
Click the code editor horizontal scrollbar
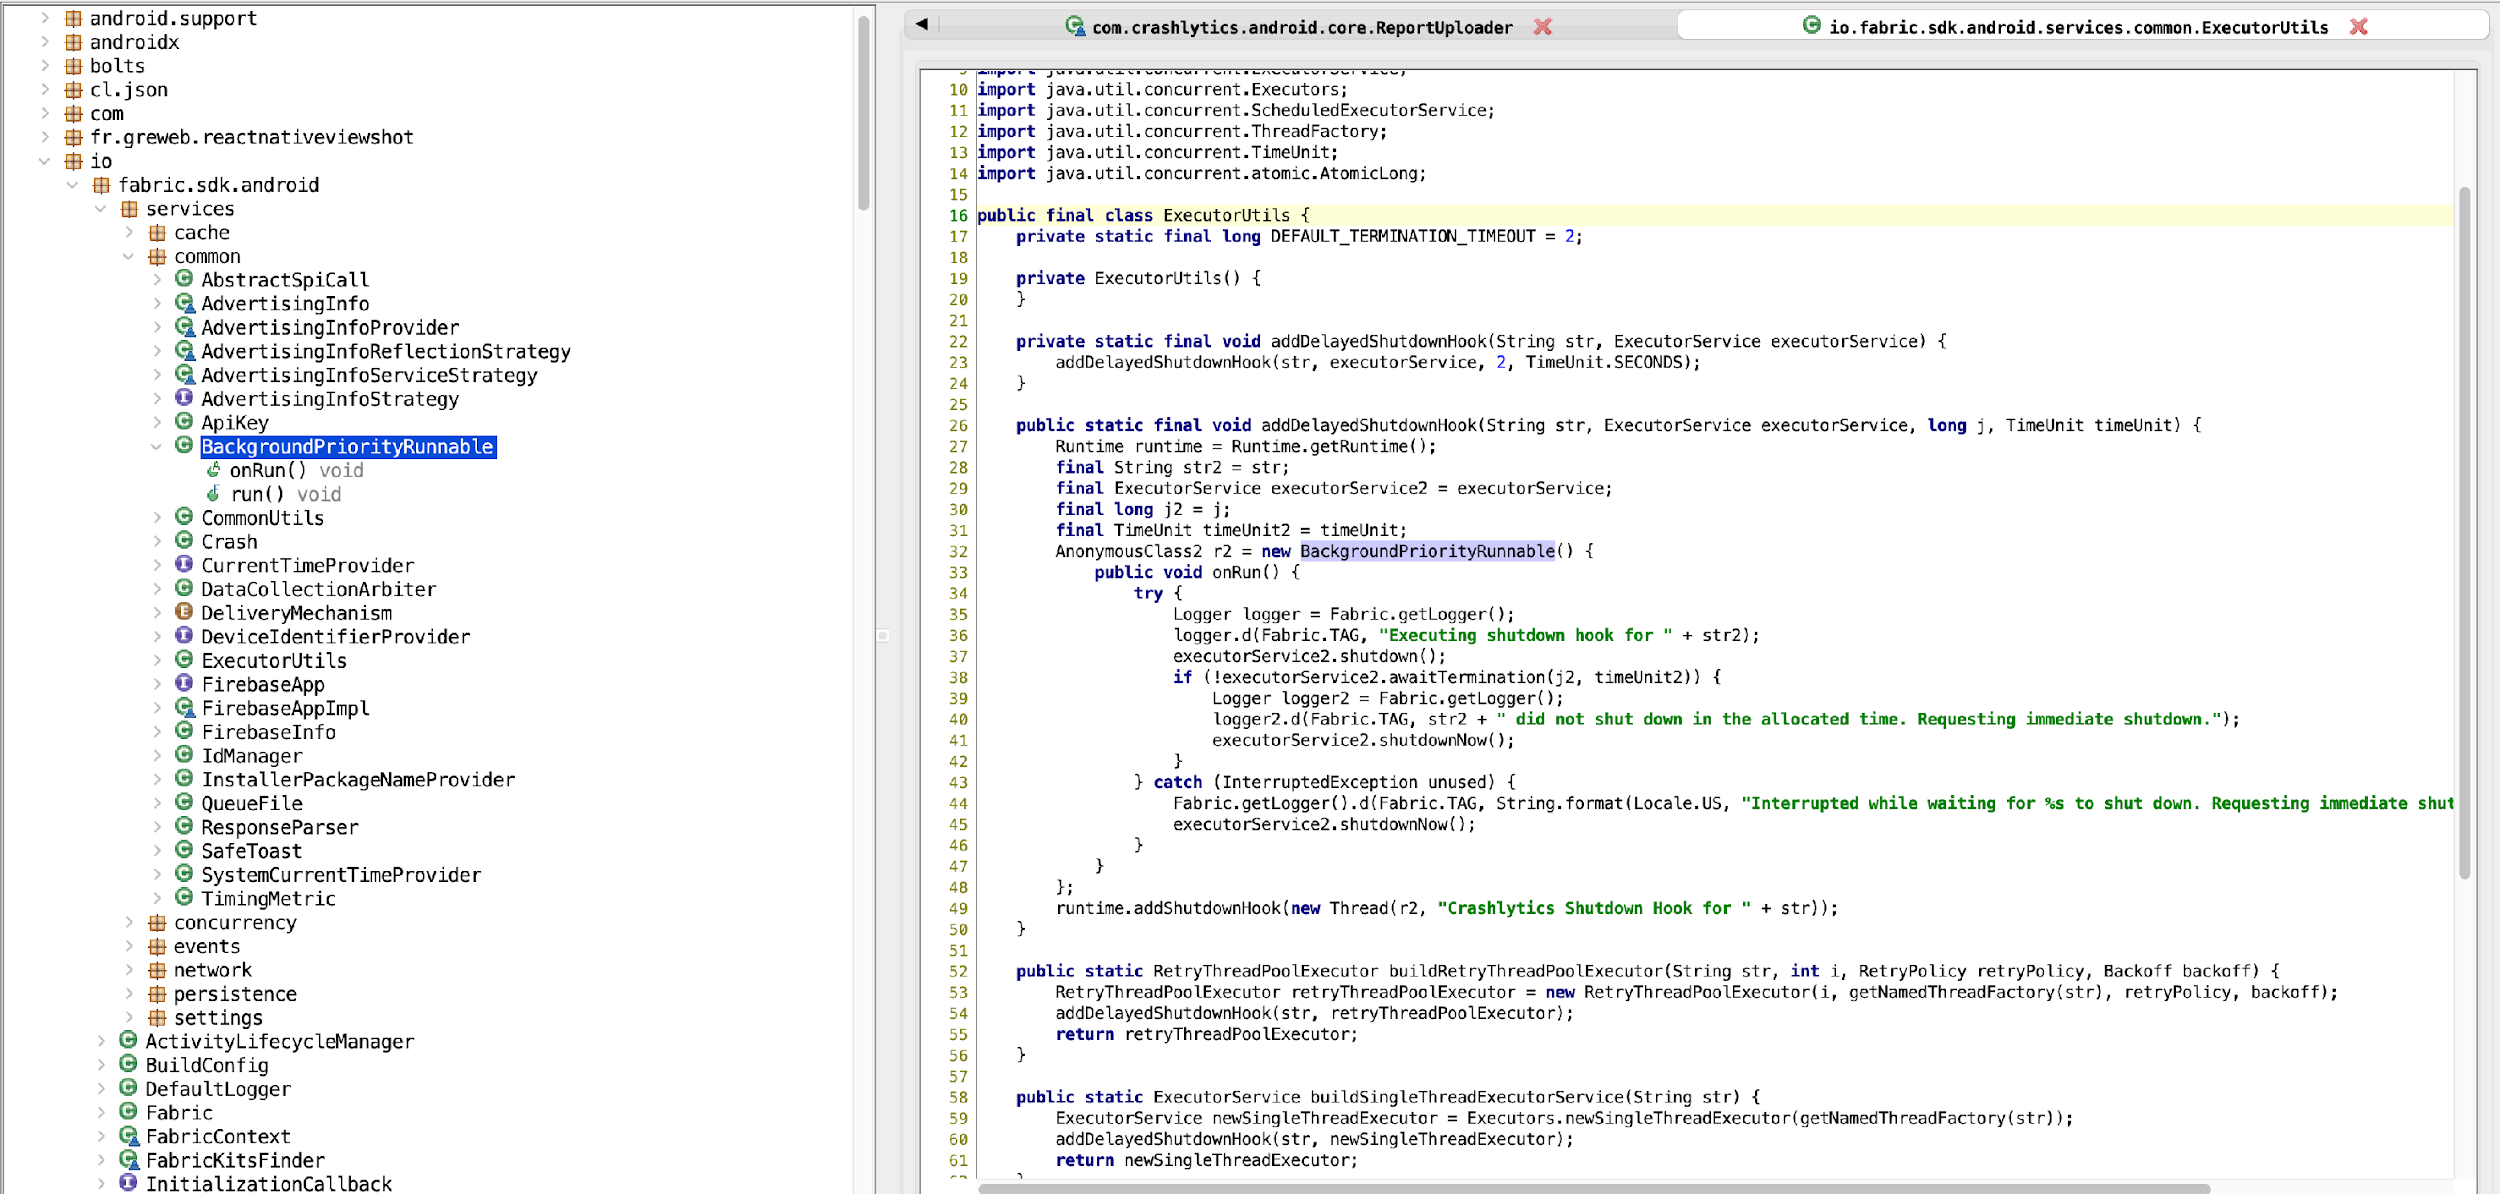1593,1188
